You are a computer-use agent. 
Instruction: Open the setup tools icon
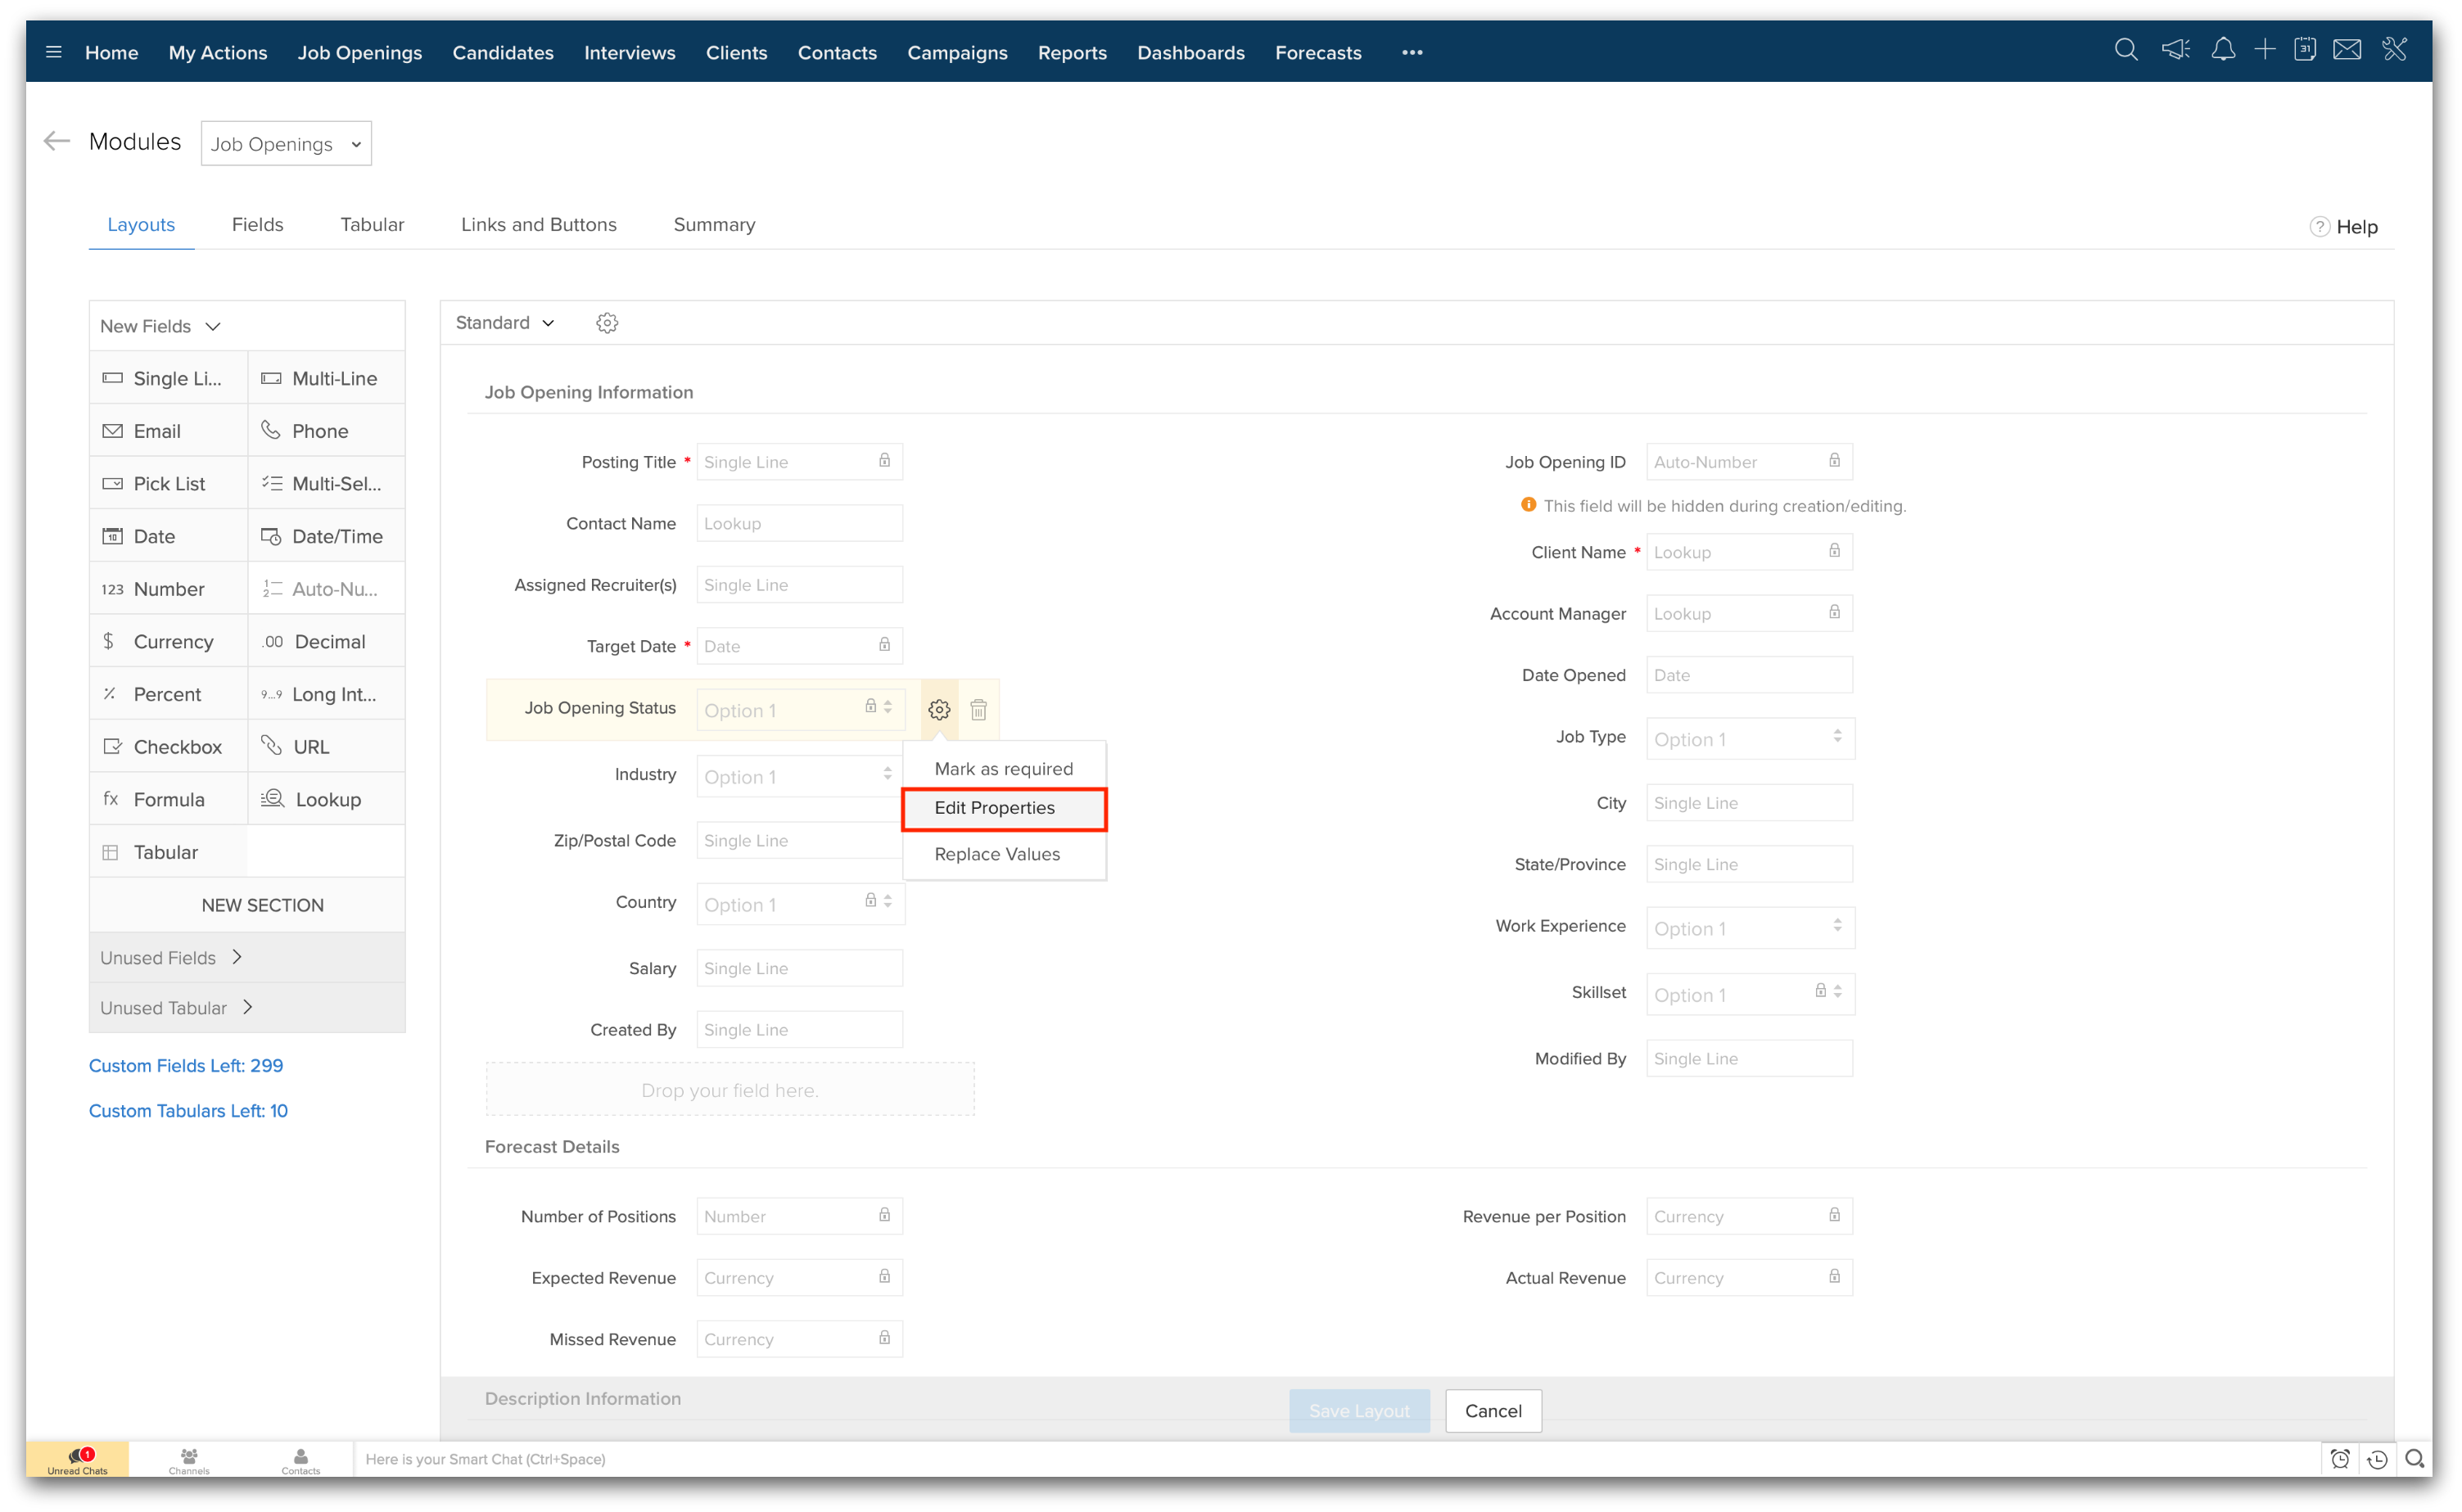2395,50
